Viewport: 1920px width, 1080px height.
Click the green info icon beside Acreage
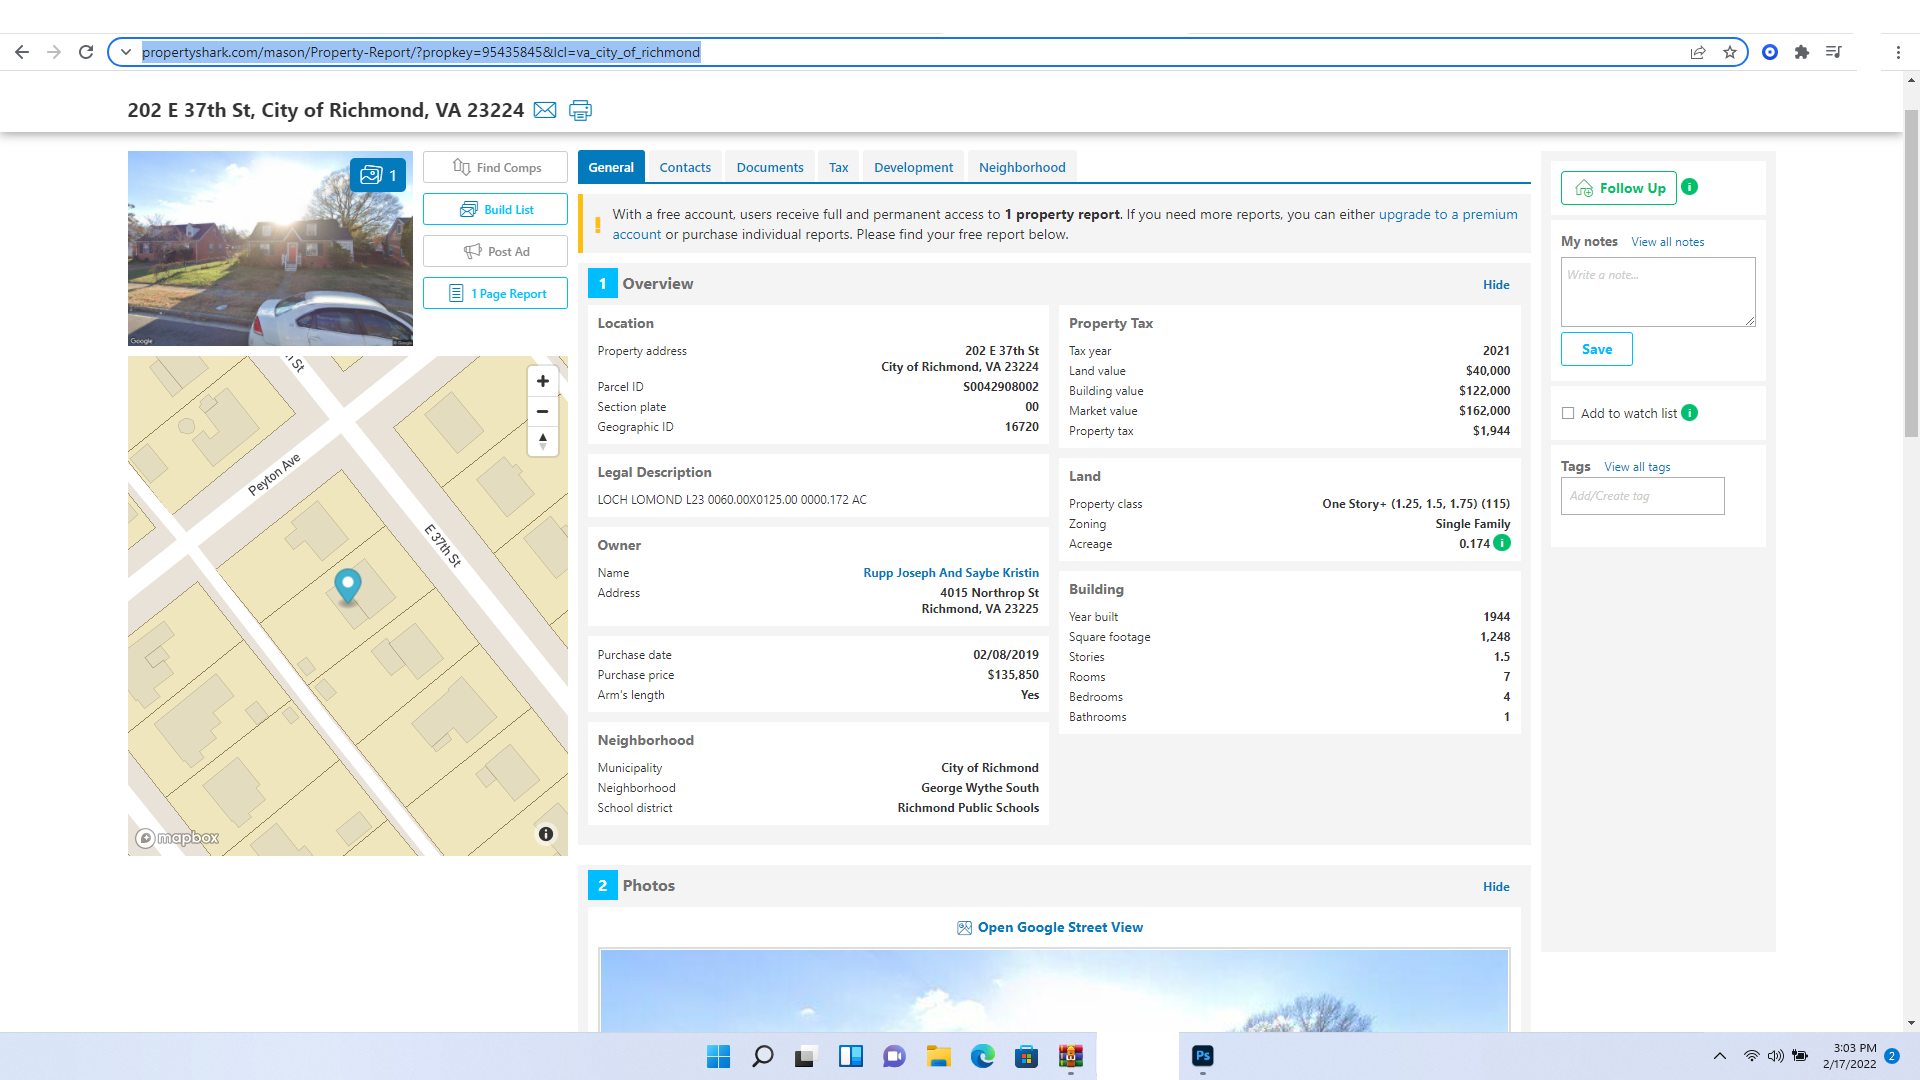coord(1502,543)
